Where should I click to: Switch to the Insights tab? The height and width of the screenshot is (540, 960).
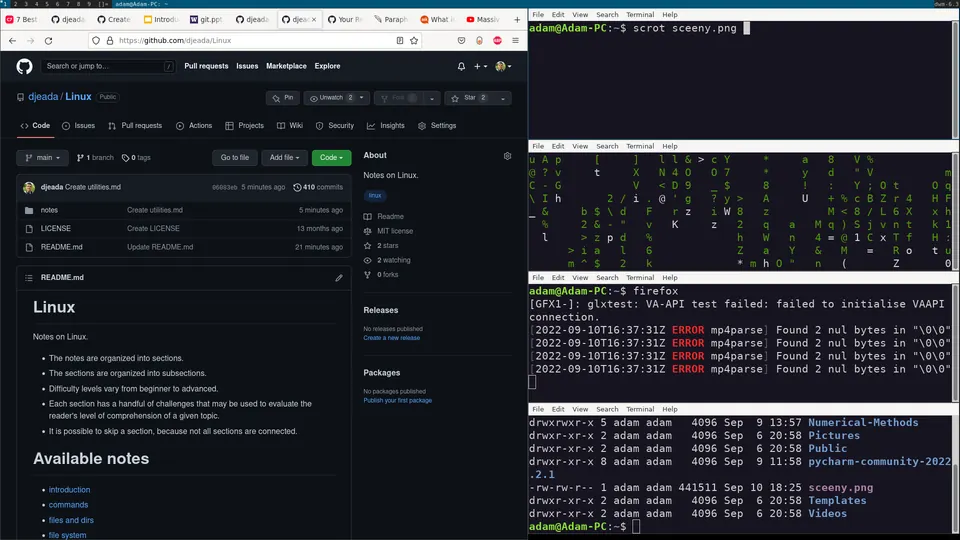(386, 126)
